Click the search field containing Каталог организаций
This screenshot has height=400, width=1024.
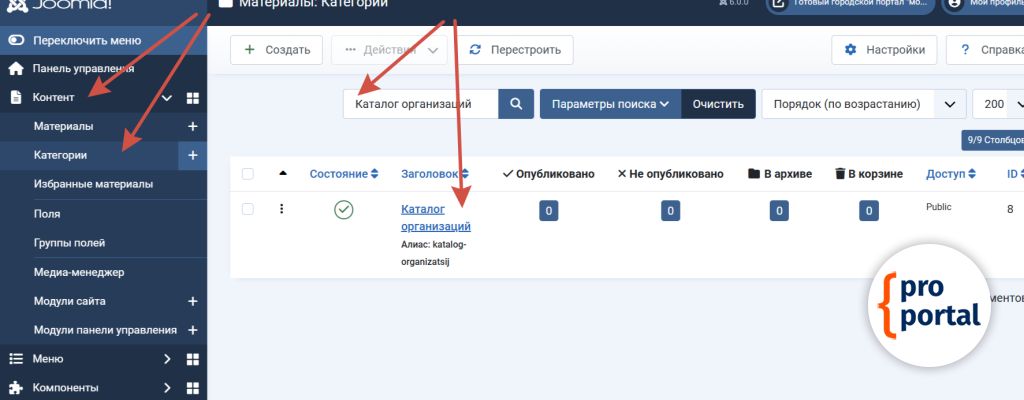[420, 104]
